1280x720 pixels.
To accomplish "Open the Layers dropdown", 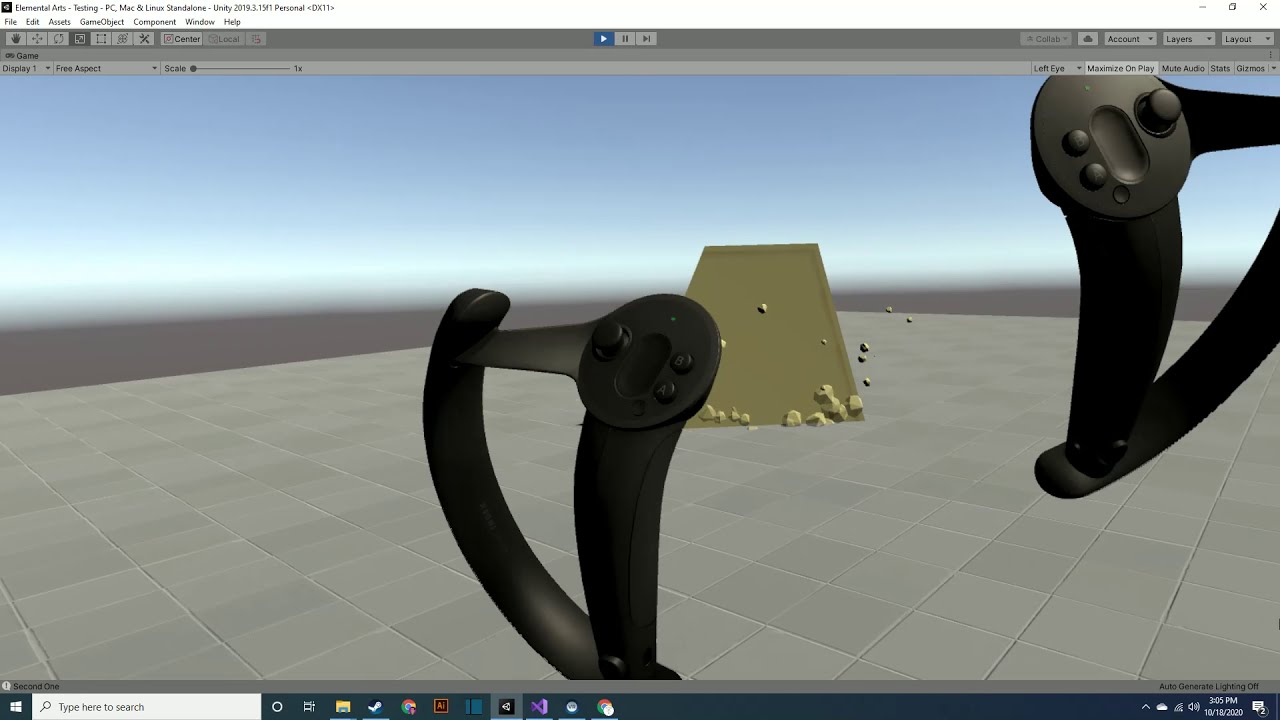I will click(1187, 39).
